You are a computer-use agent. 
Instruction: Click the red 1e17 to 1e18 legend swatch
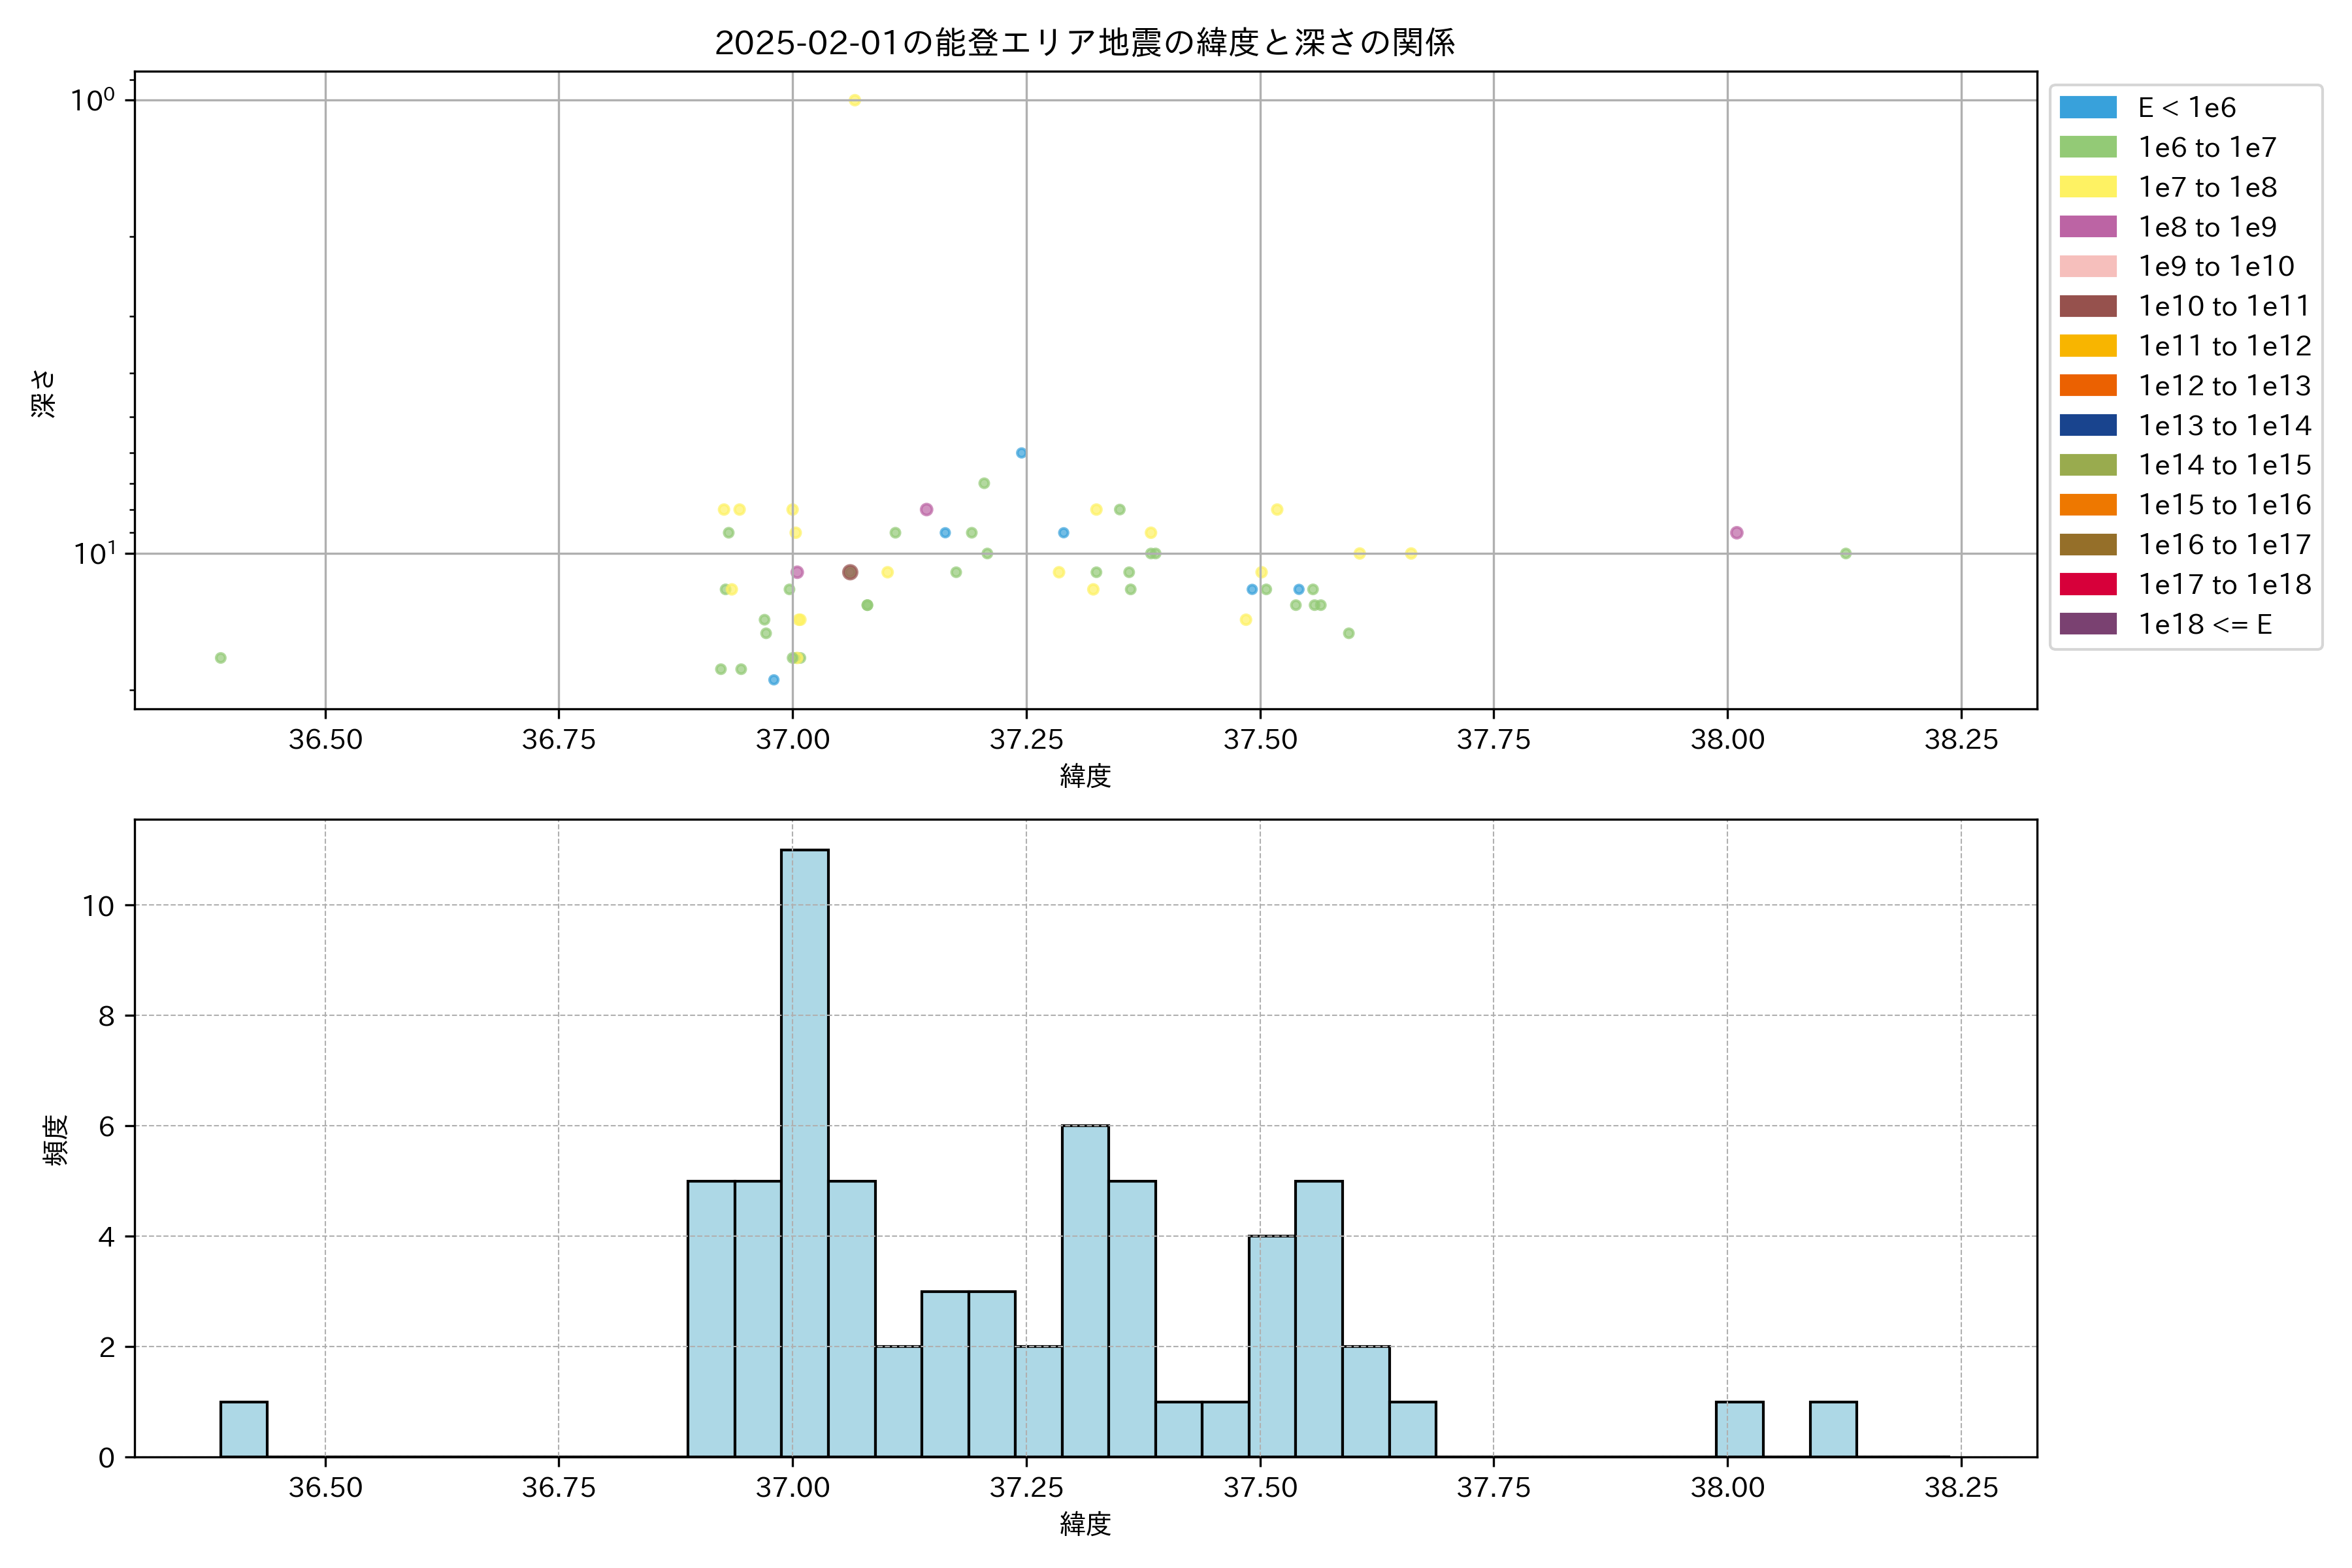(2087, 584)
